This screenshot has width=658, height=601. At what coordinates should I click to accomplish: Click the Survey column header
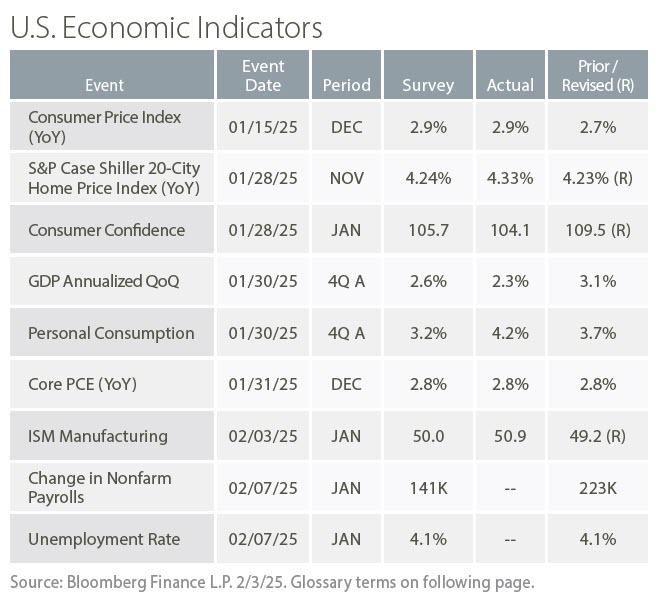point(428,86)
